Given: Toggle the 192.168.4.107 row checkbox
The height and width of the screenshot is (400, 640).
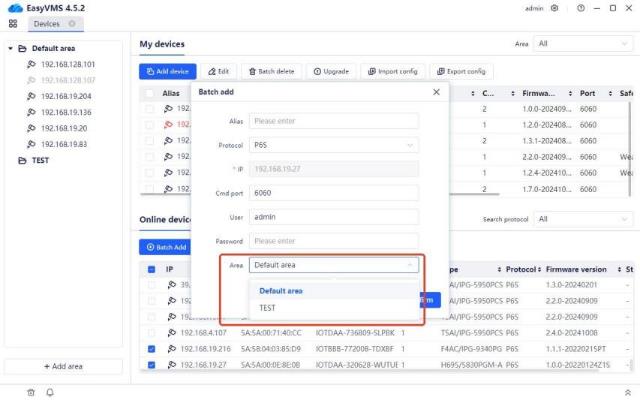Looking at the screenshot, I should [152, 333].
